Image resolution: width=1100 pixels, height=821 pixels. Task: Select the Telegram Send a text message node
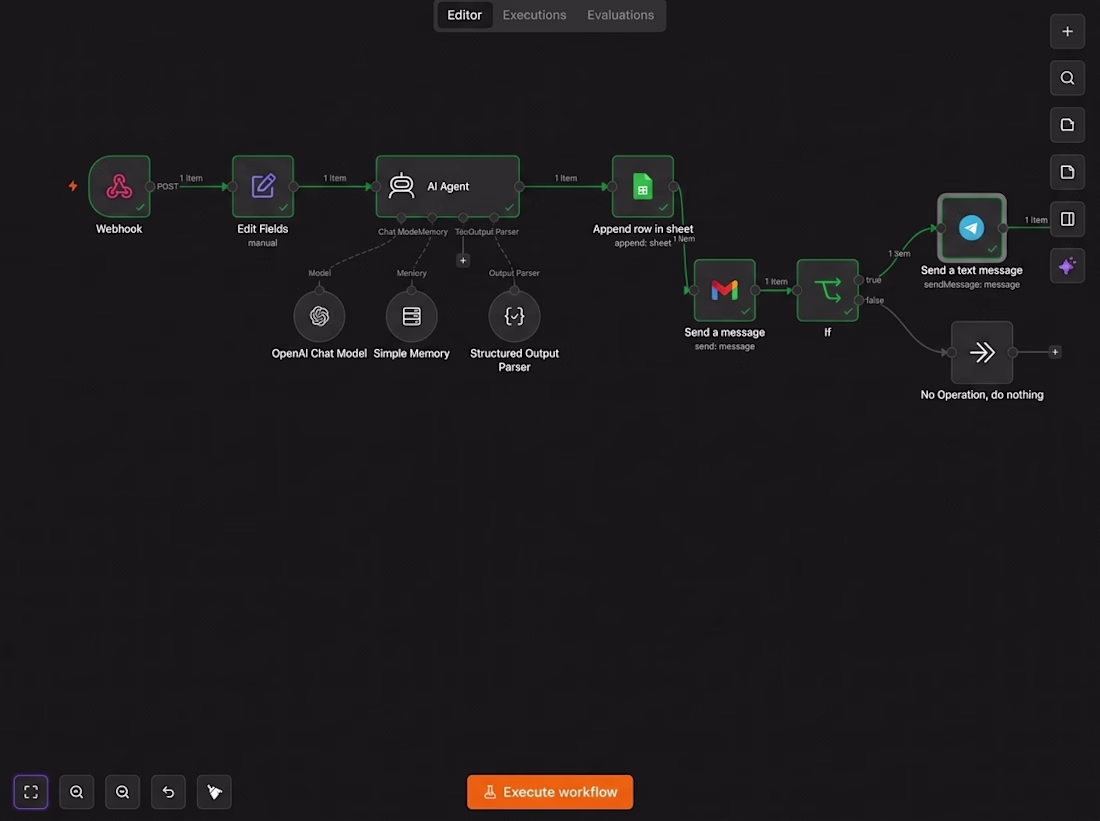(972, 228)
